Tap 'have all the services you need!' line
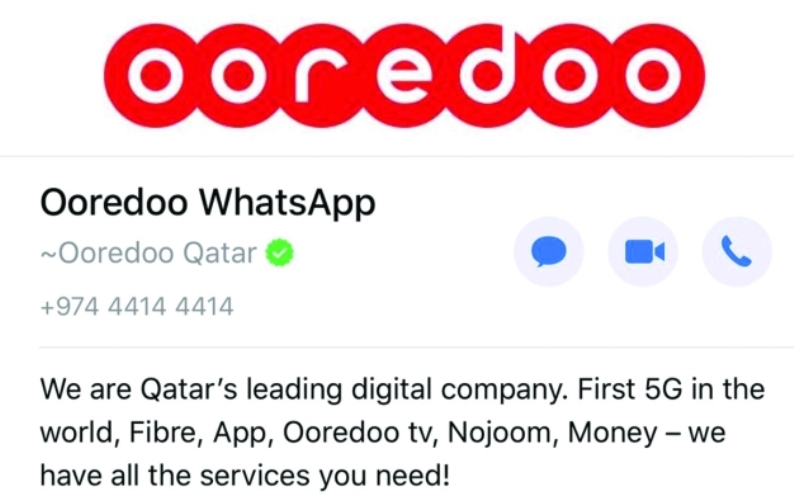 pyautogui.click(x=245, y=476)
